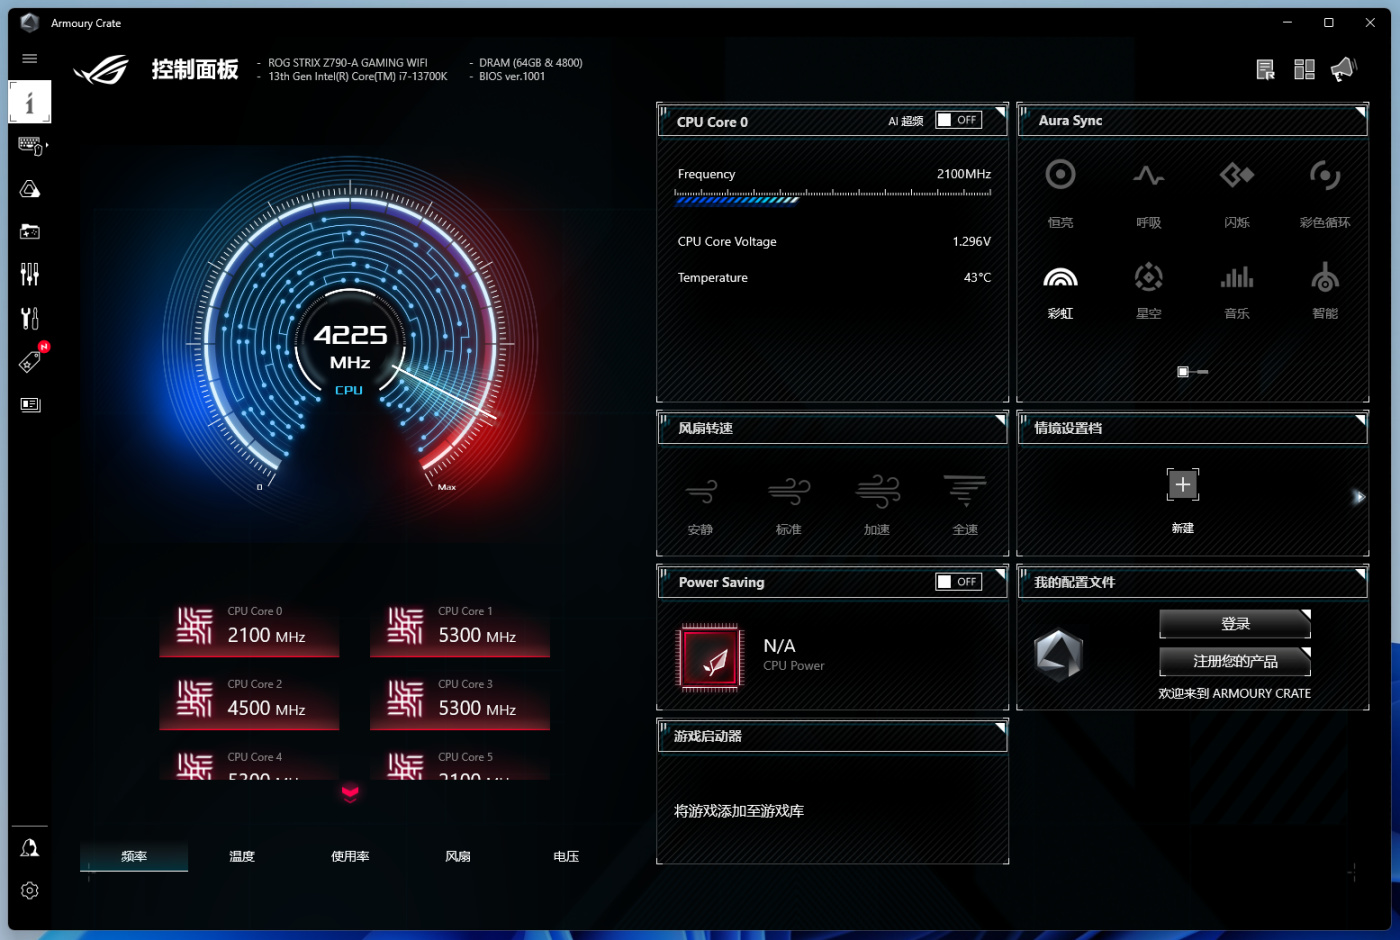Viewport: 1400px width, 940px height.
Task: Click the Aura Sync page indicator slider
Action: tap(1193, 372)
